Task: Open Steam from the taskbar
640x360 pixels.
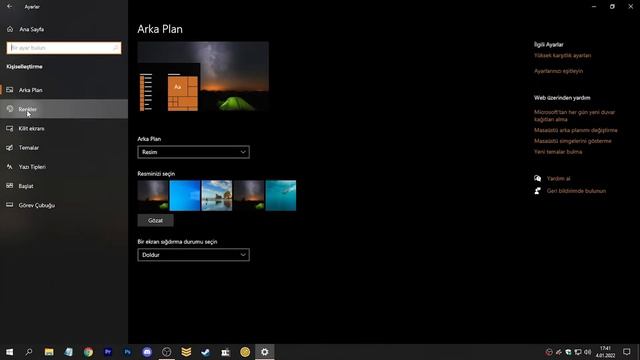Action: pyautogui.click(x=206, y=352)
